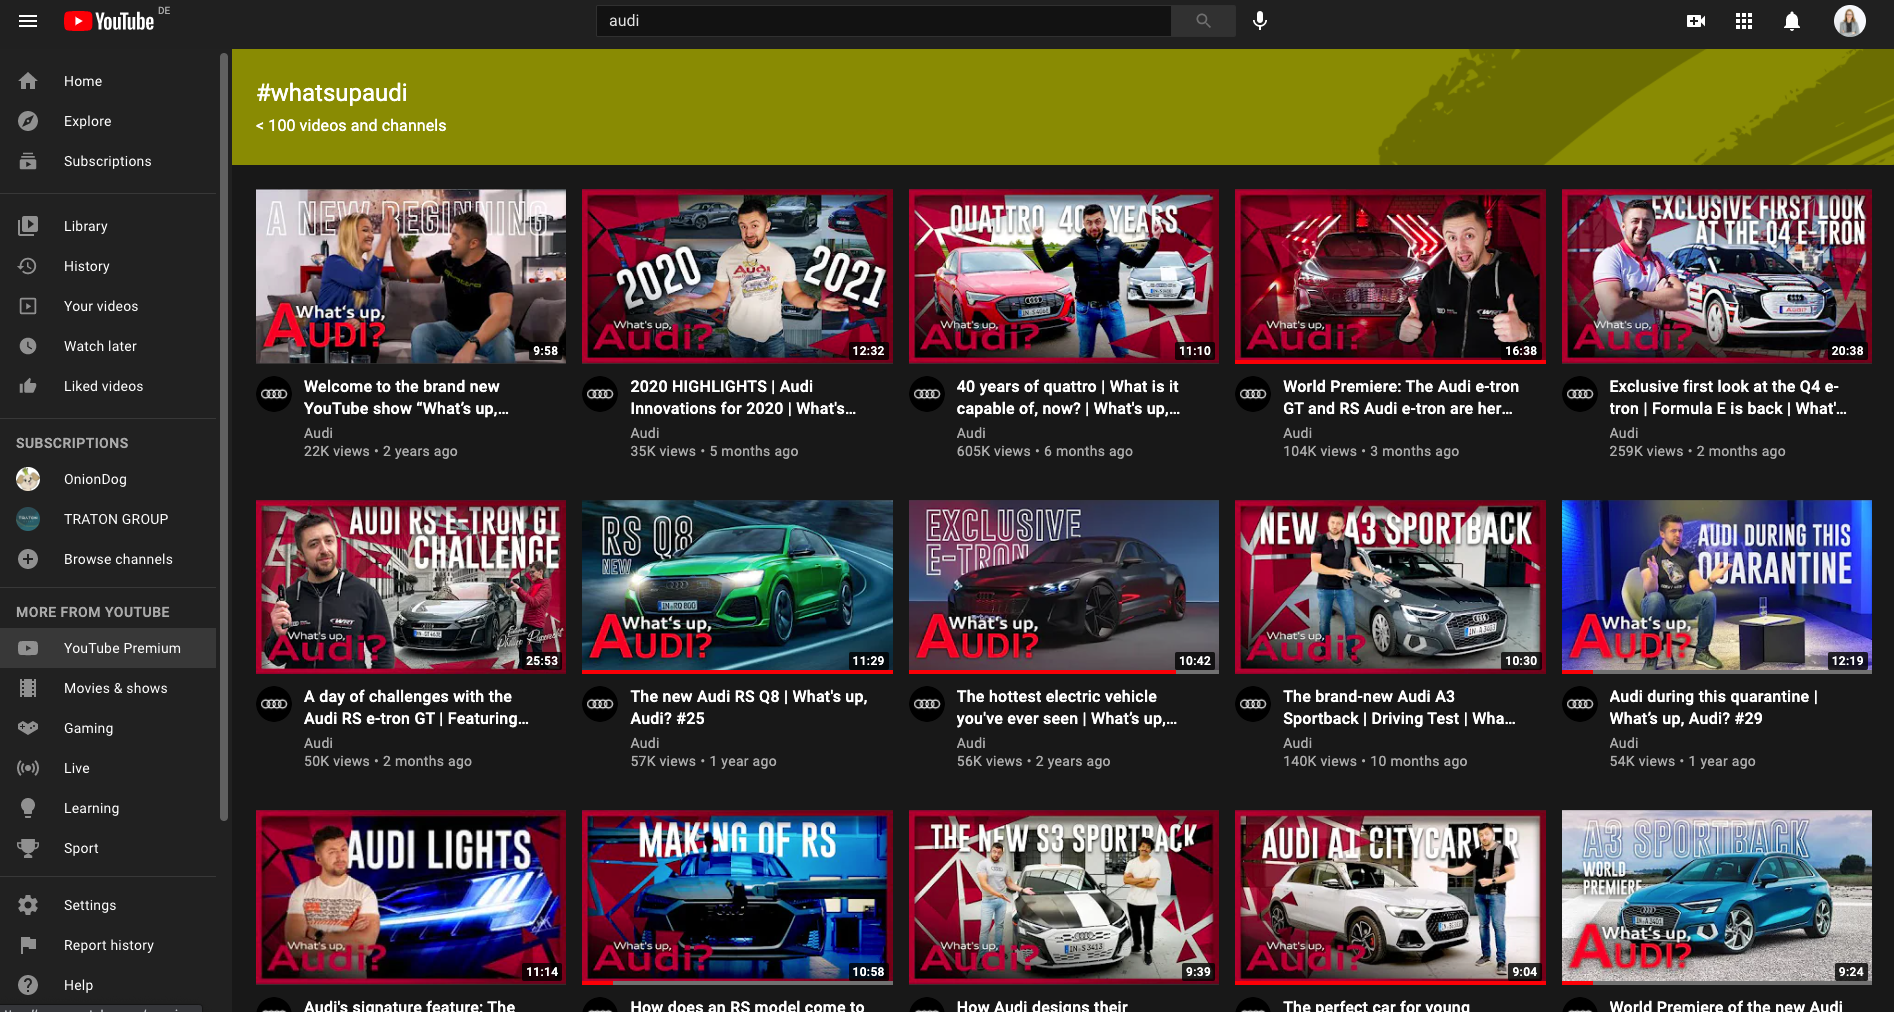
Task: Open the Audi Lights video thumbnail
Action: pyautogui.click(x=411, y=897)
